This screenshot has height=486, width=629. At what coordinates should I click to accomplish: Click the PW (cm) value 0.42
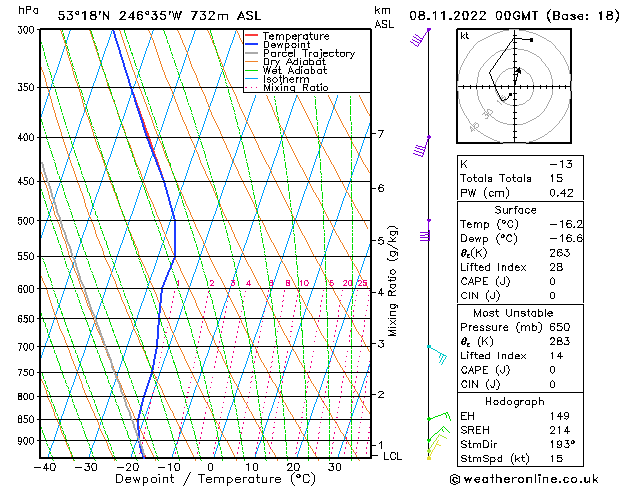coord(561,193)
